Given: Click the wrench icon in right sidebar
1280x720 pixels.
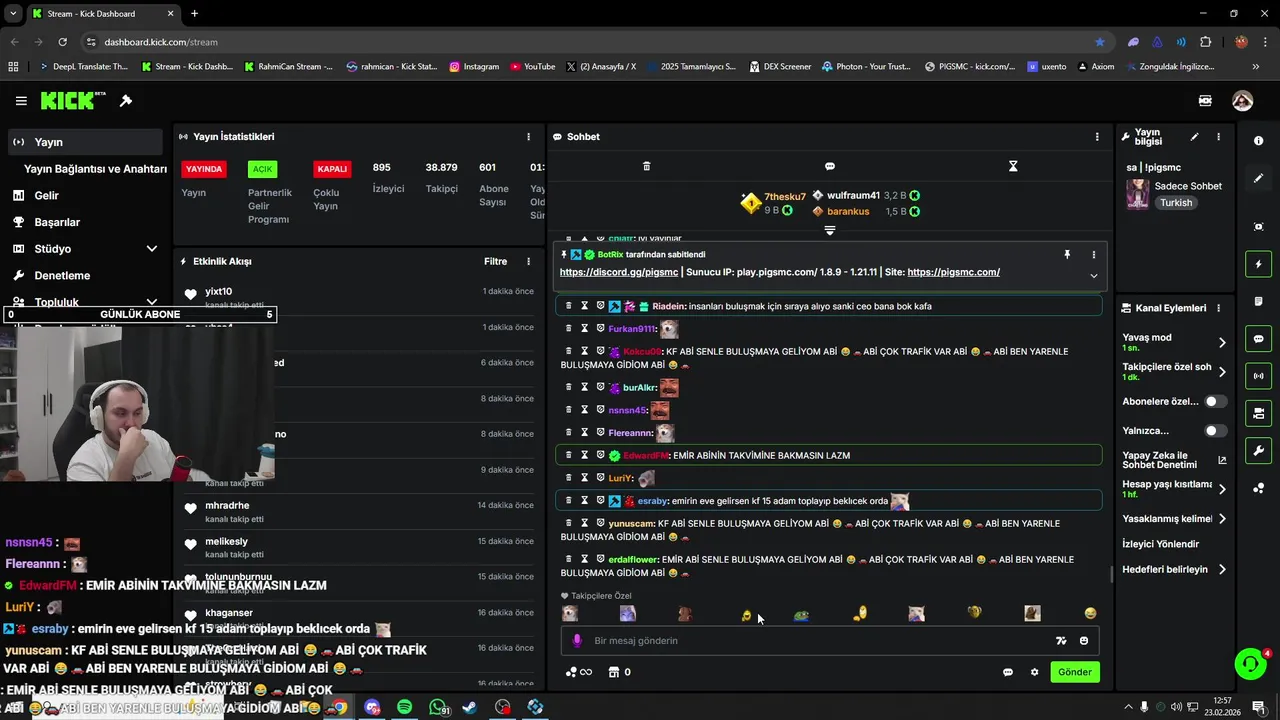Looking at the screenshot, I should tap(1258, 451).
